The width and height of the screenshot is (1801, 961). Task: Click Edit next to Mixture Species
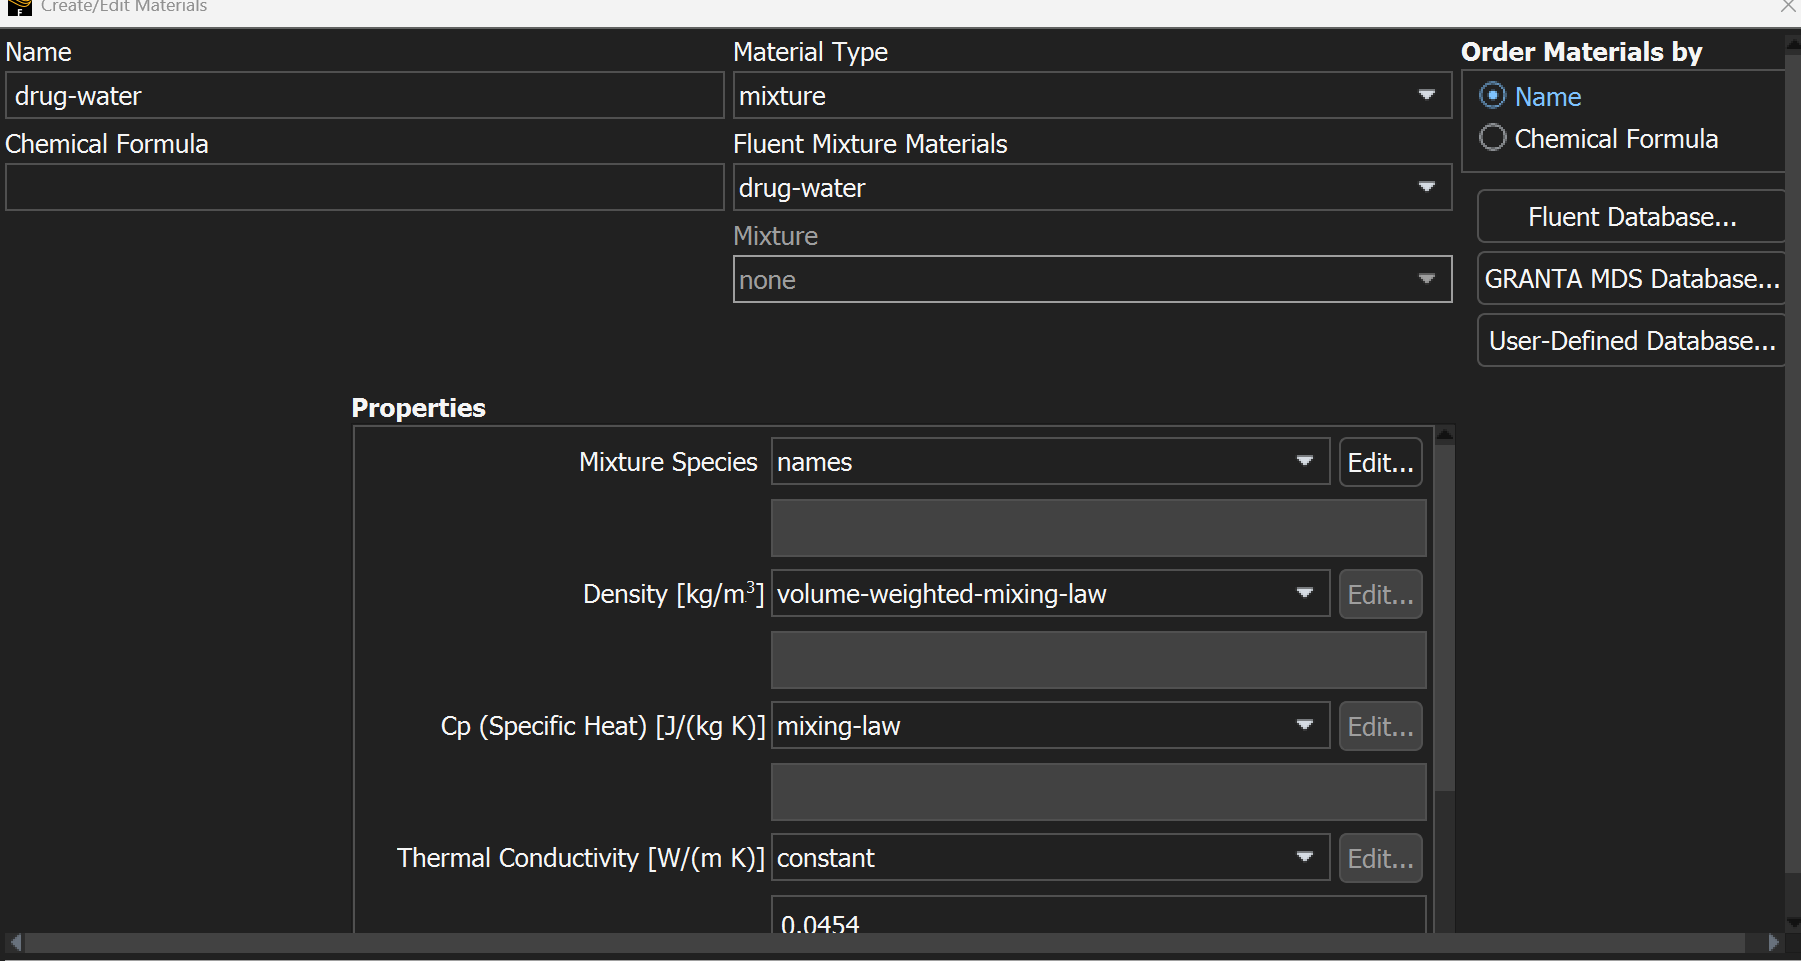click(1380, 463)
